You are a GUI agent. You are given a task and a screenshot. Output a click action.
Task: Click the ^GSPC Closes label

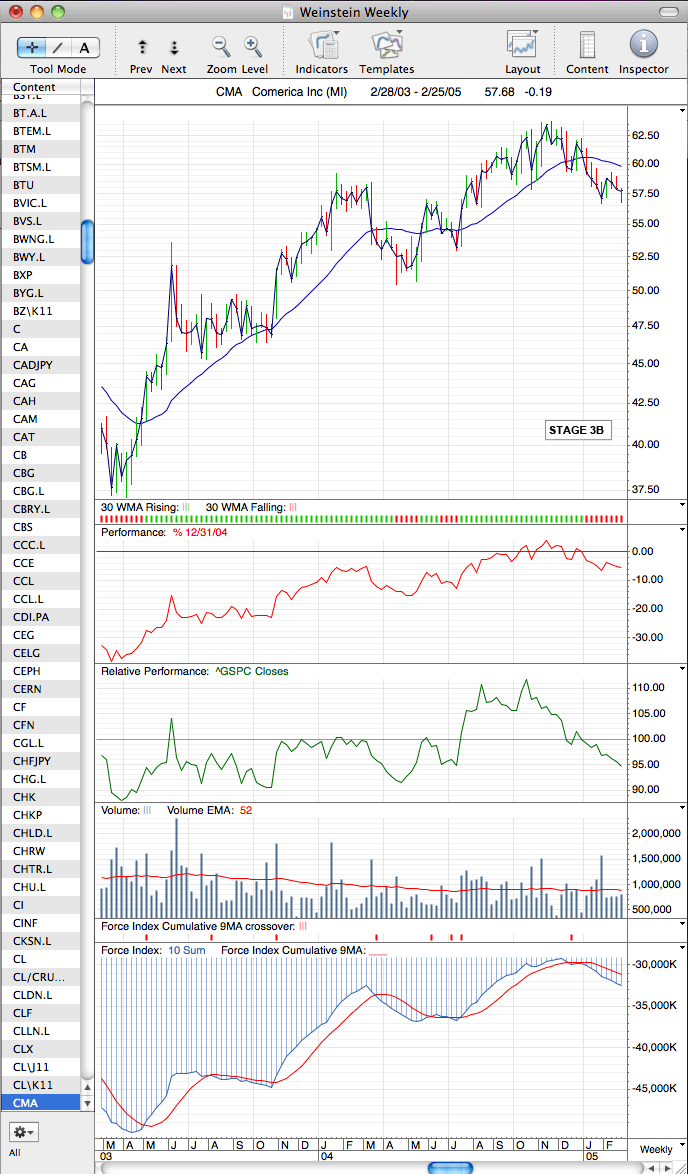252,672
